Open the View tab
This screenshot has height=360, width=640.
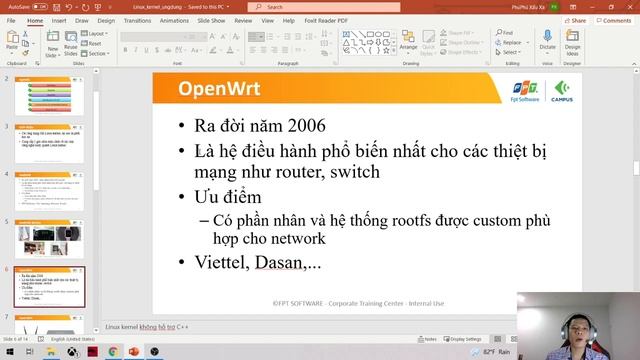click(268, 20)
